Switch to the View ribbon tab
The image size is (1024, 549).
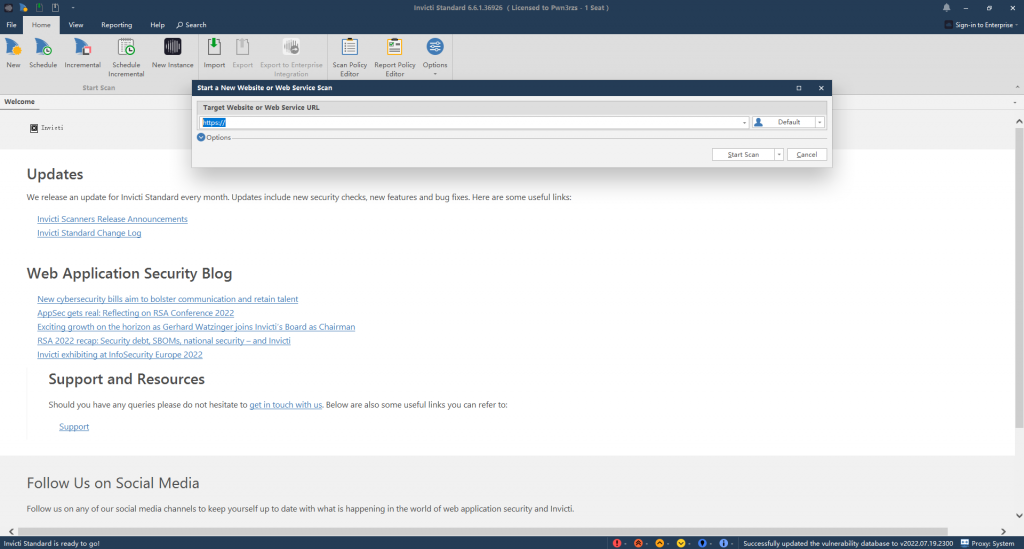pos(76,25)
